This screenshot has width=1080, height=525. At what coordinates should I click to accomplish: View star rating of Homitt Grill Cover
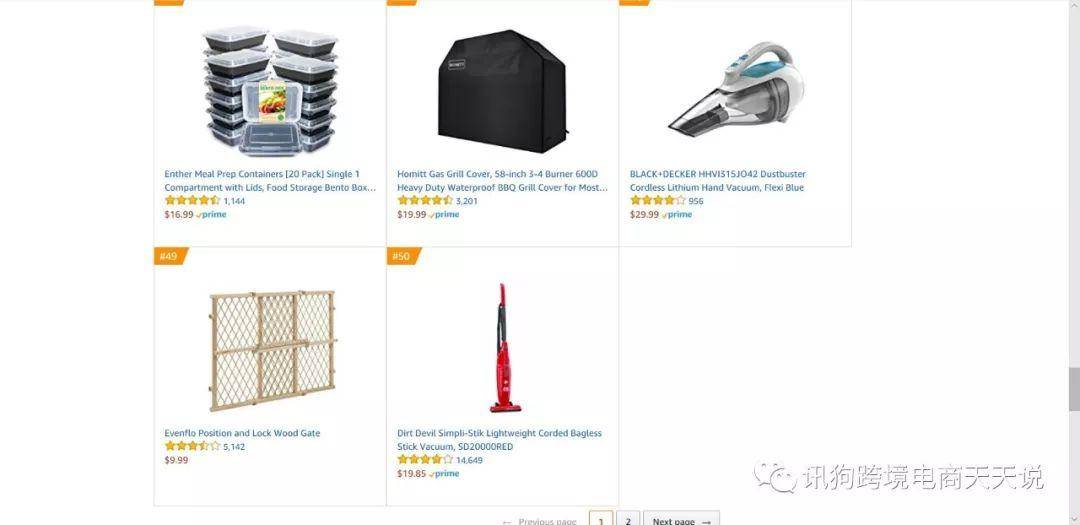tap(425, 200)
